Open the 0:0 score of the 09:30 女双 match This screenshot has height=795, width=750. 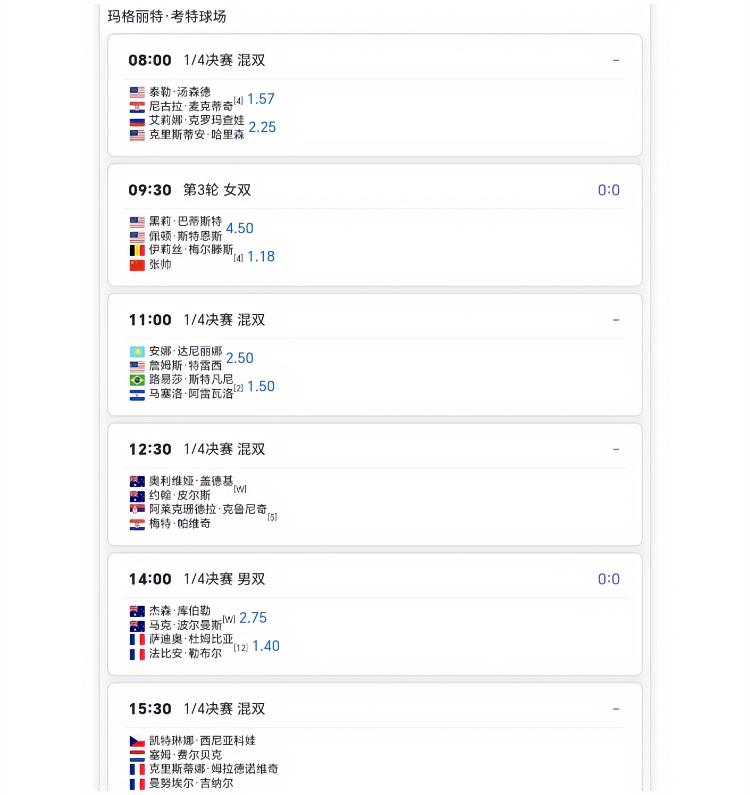click(608, 190)
